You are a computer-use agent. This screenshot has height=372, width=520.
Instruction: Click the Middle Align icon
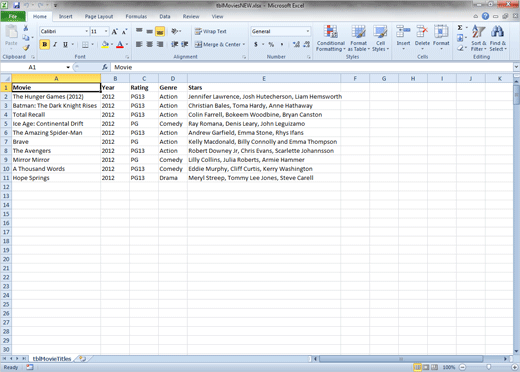(x=150, y=31)
